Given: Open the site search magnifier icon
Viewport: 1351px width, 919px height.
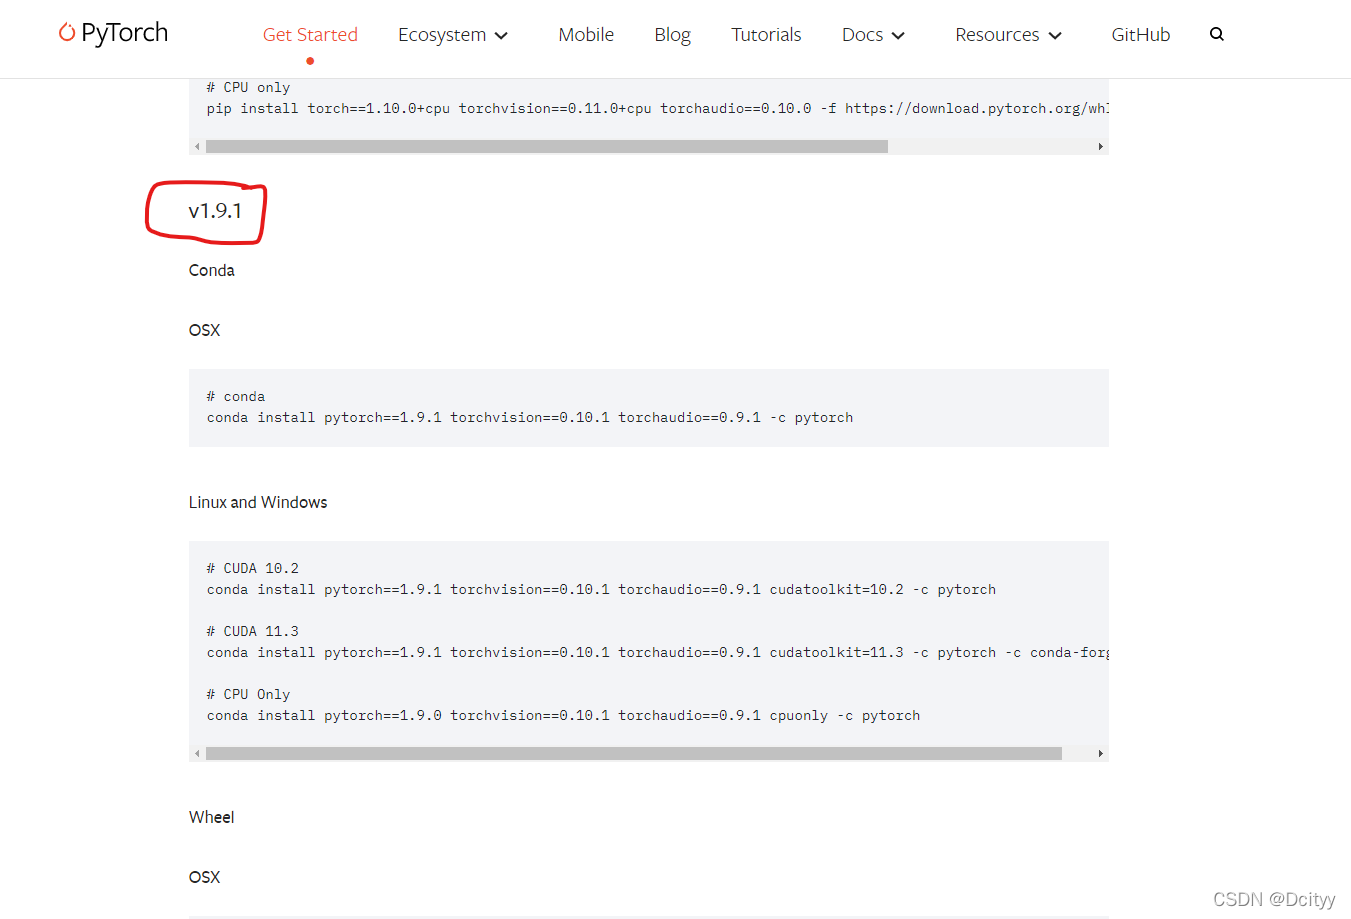Looking at the screenshot, I should (1217, 34).
